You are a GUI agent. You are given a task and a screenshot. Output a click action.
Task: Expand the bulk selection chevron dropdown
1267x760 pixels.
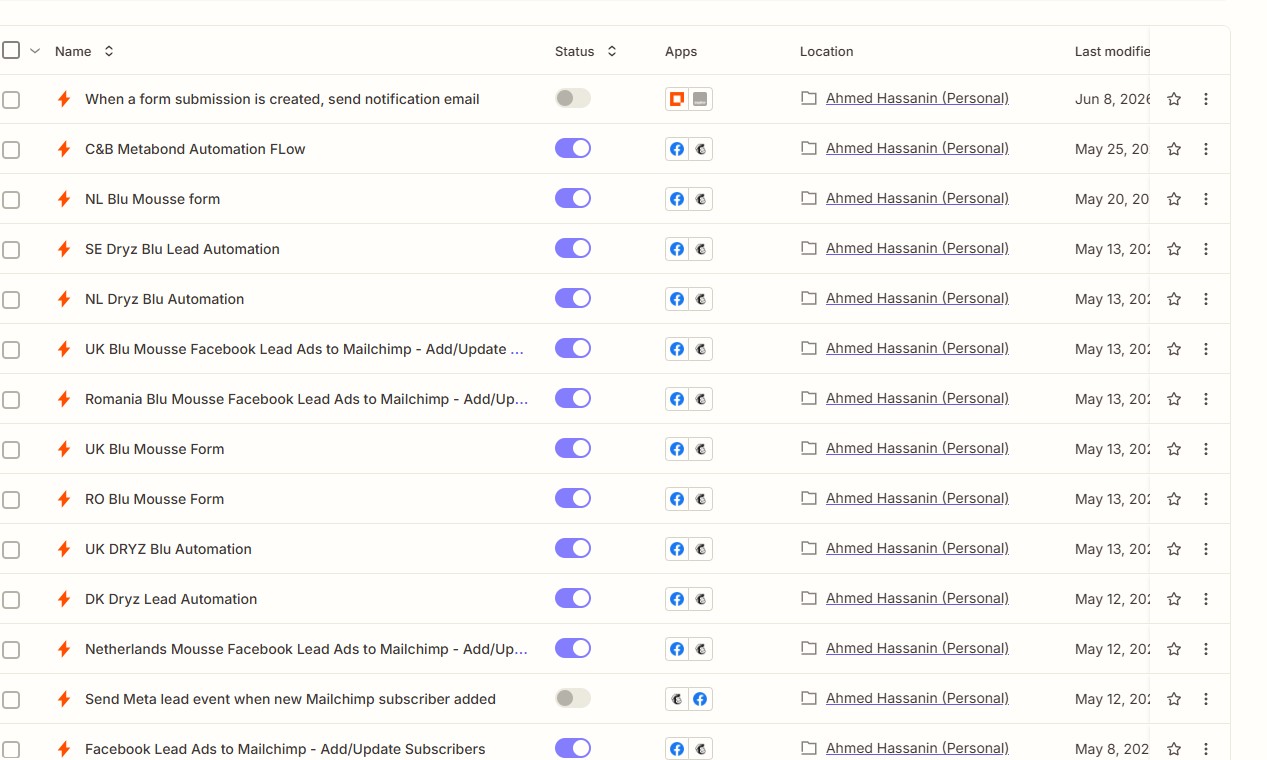[x=35, y=51]
